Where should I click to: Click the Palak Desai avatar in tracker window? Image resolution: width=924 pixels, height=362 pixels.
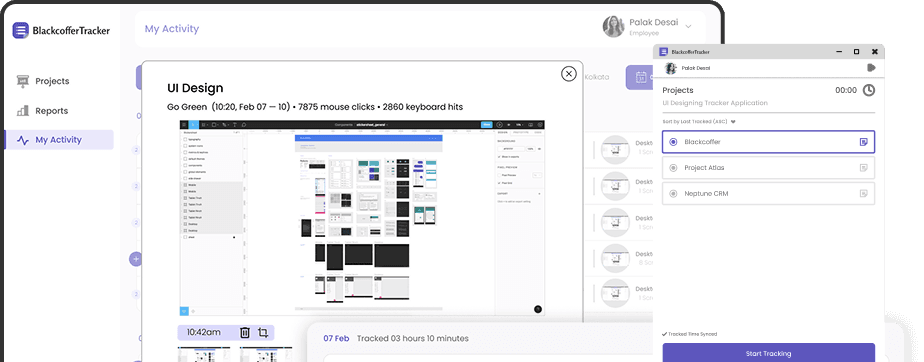click(x=671, y=68)
